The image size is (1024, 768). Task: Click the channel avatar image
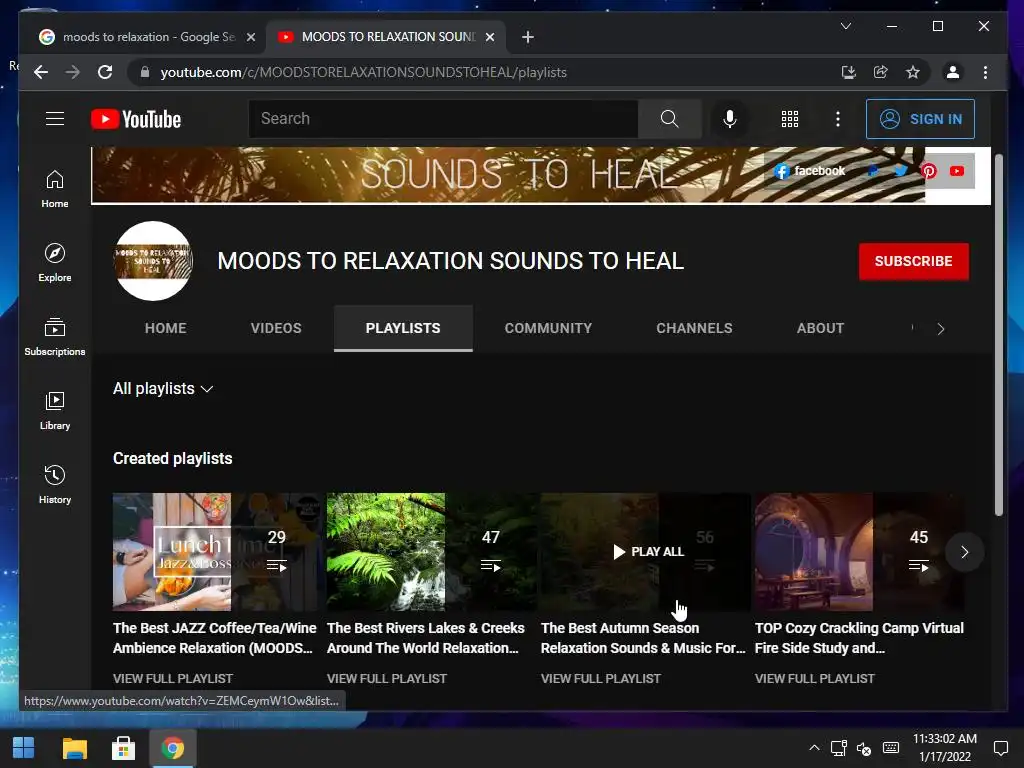coord(153,261)
